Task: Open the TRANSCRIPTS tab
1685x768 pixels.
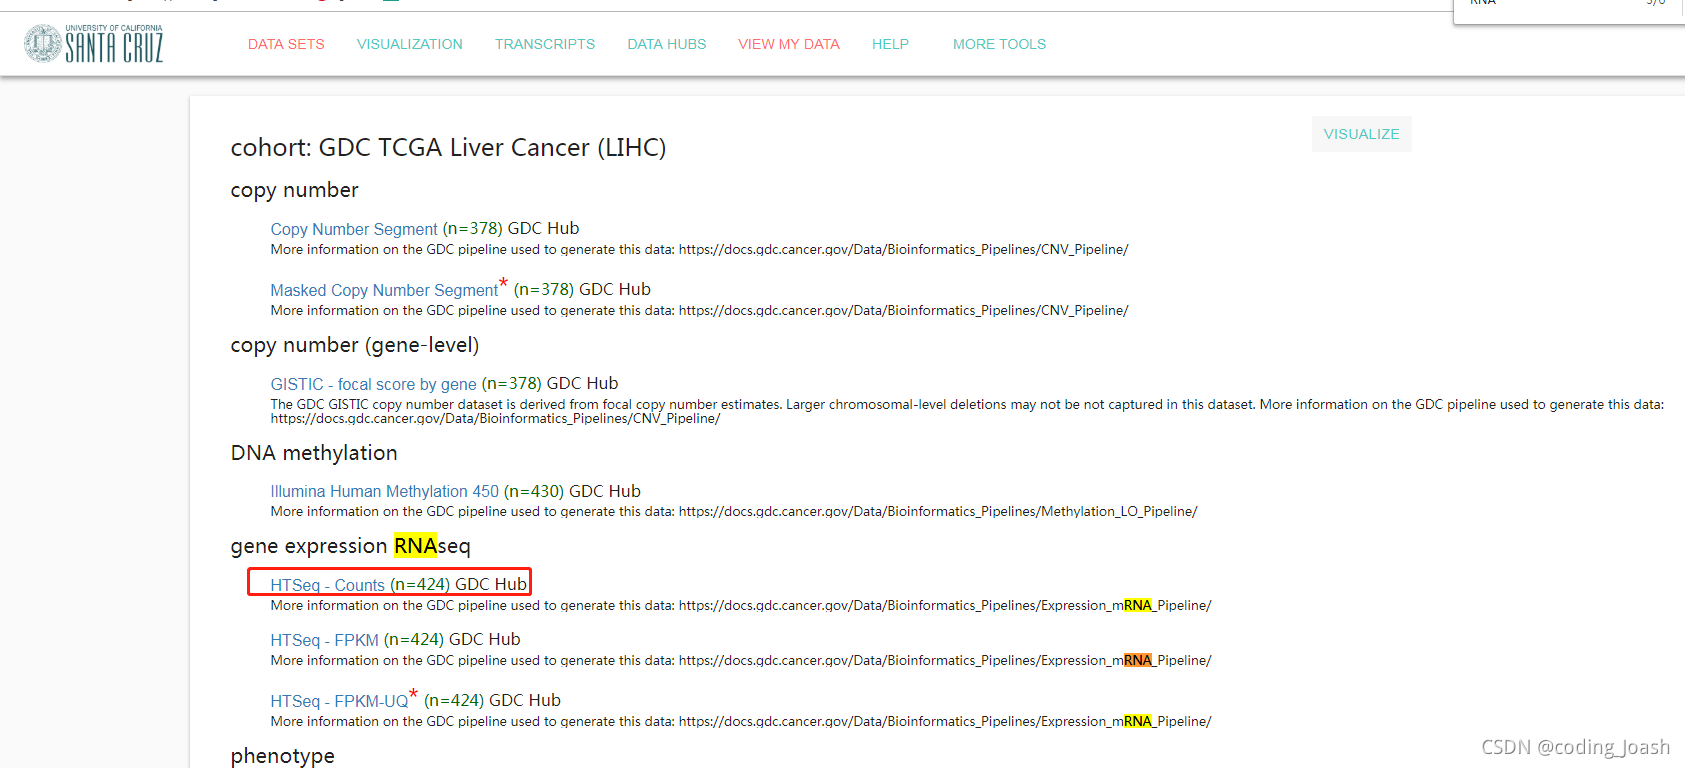Action: tap(545, 44)
